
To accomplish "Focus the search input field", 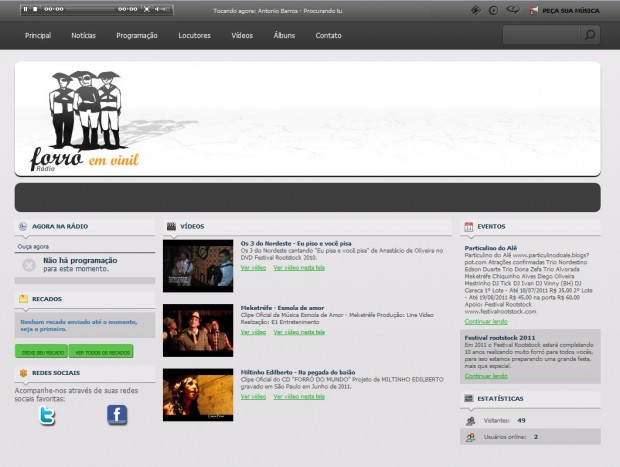I will pyautogui.click(x=541, y=35).
